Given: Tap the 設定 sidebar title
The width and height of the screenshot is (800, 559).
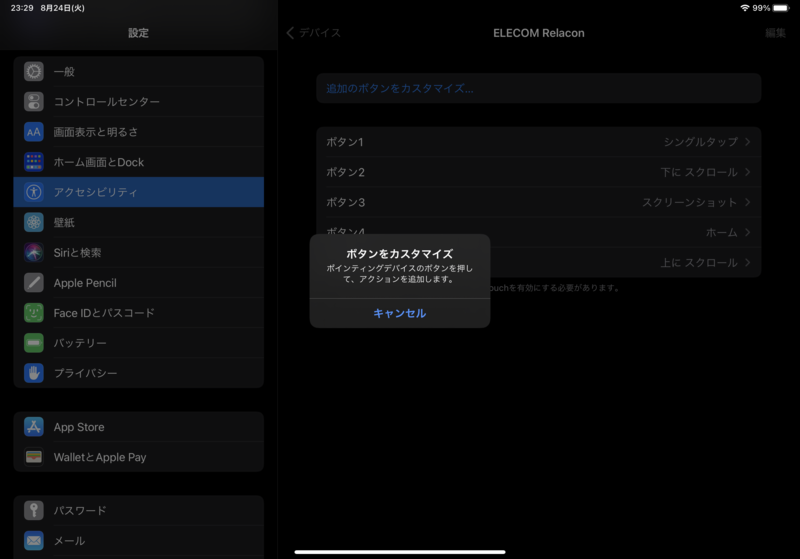Looking at the screenshot, I should click(x=138, y=33).
